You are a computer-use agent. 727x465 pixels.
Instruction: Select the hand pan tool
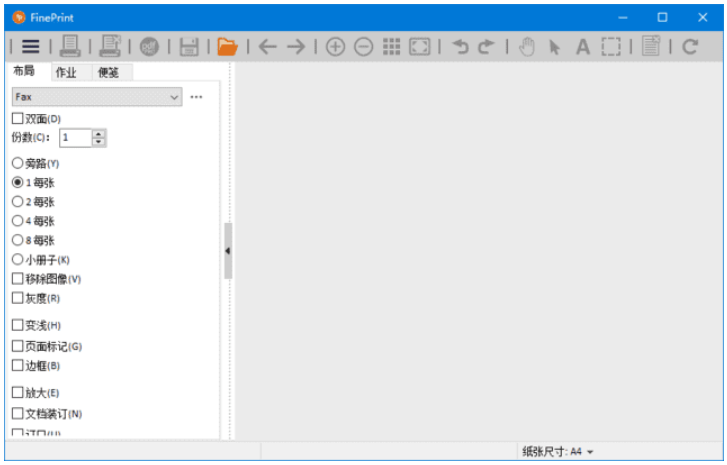click(527, 46)
